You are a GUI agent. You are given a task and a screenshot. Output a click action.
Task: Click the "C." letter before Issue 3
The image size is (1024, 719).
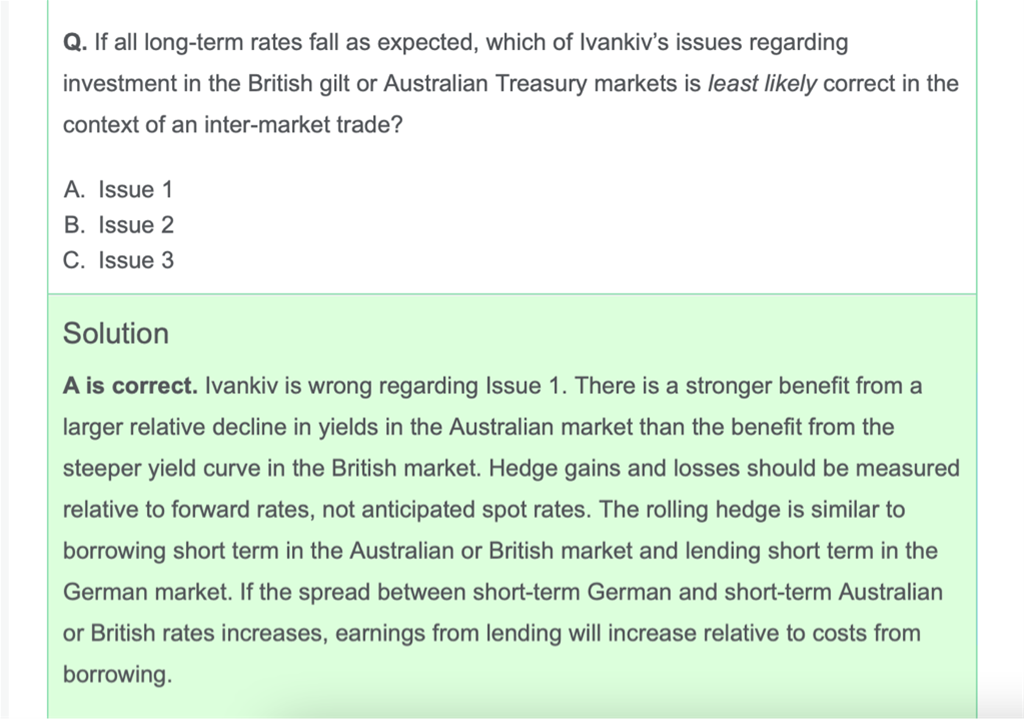73,261
